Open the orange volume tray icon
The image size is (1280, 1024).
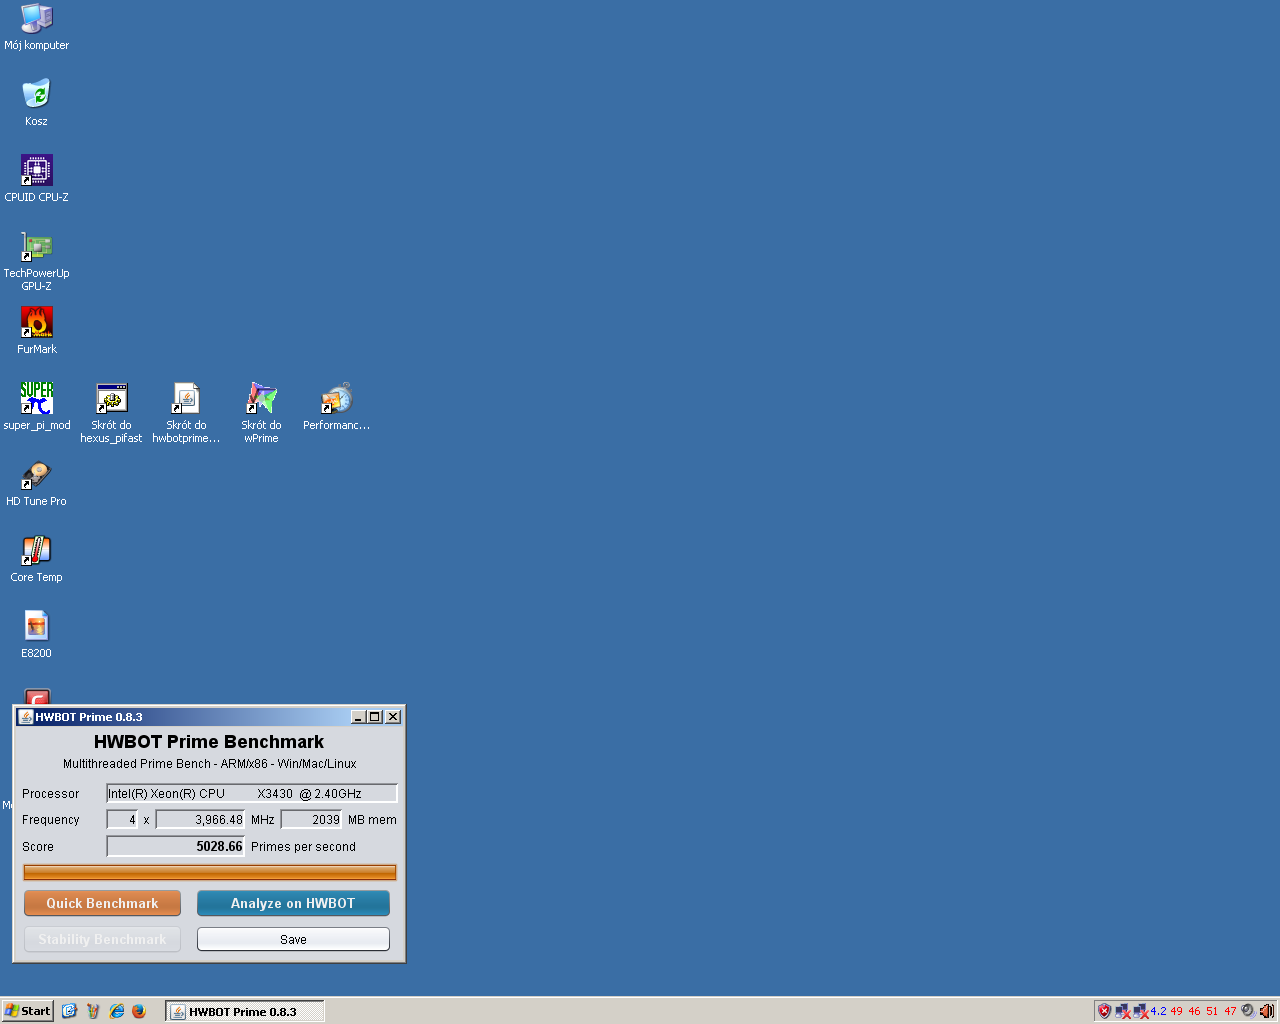[x=1266, y=1011]
